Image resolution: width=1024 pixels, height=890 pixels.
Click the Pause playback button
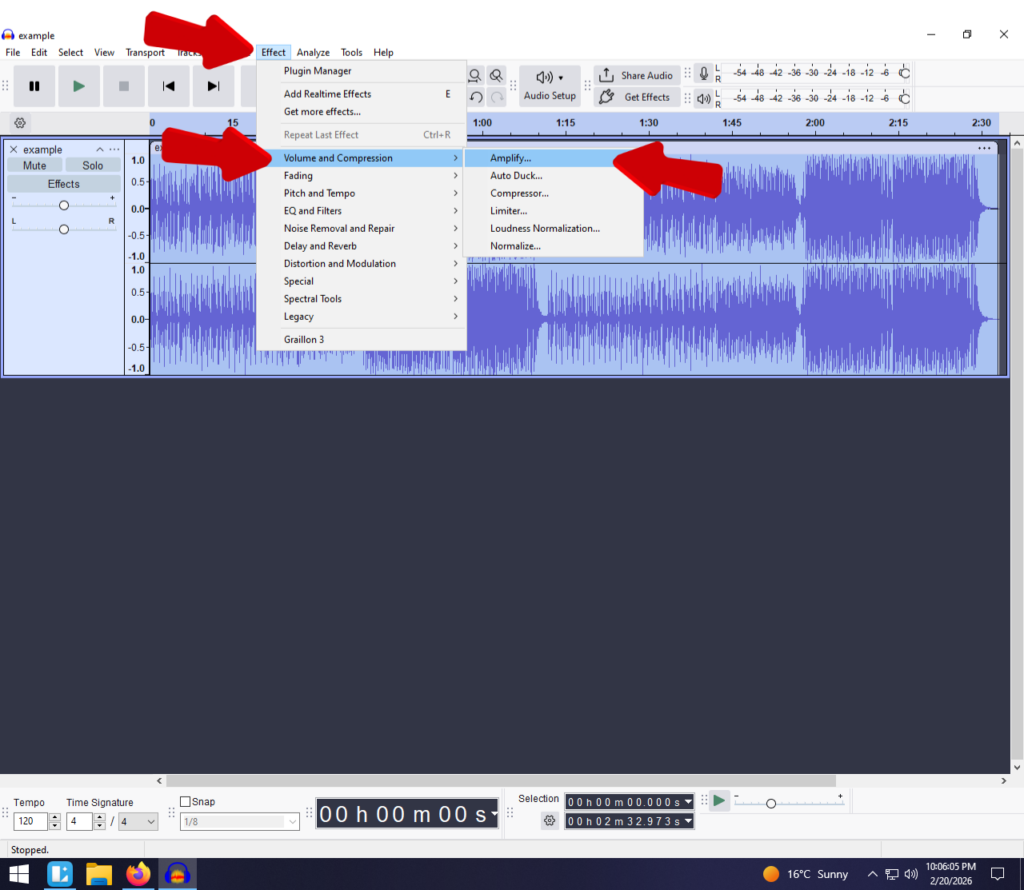pyautogui.click(x=34, y=86)
